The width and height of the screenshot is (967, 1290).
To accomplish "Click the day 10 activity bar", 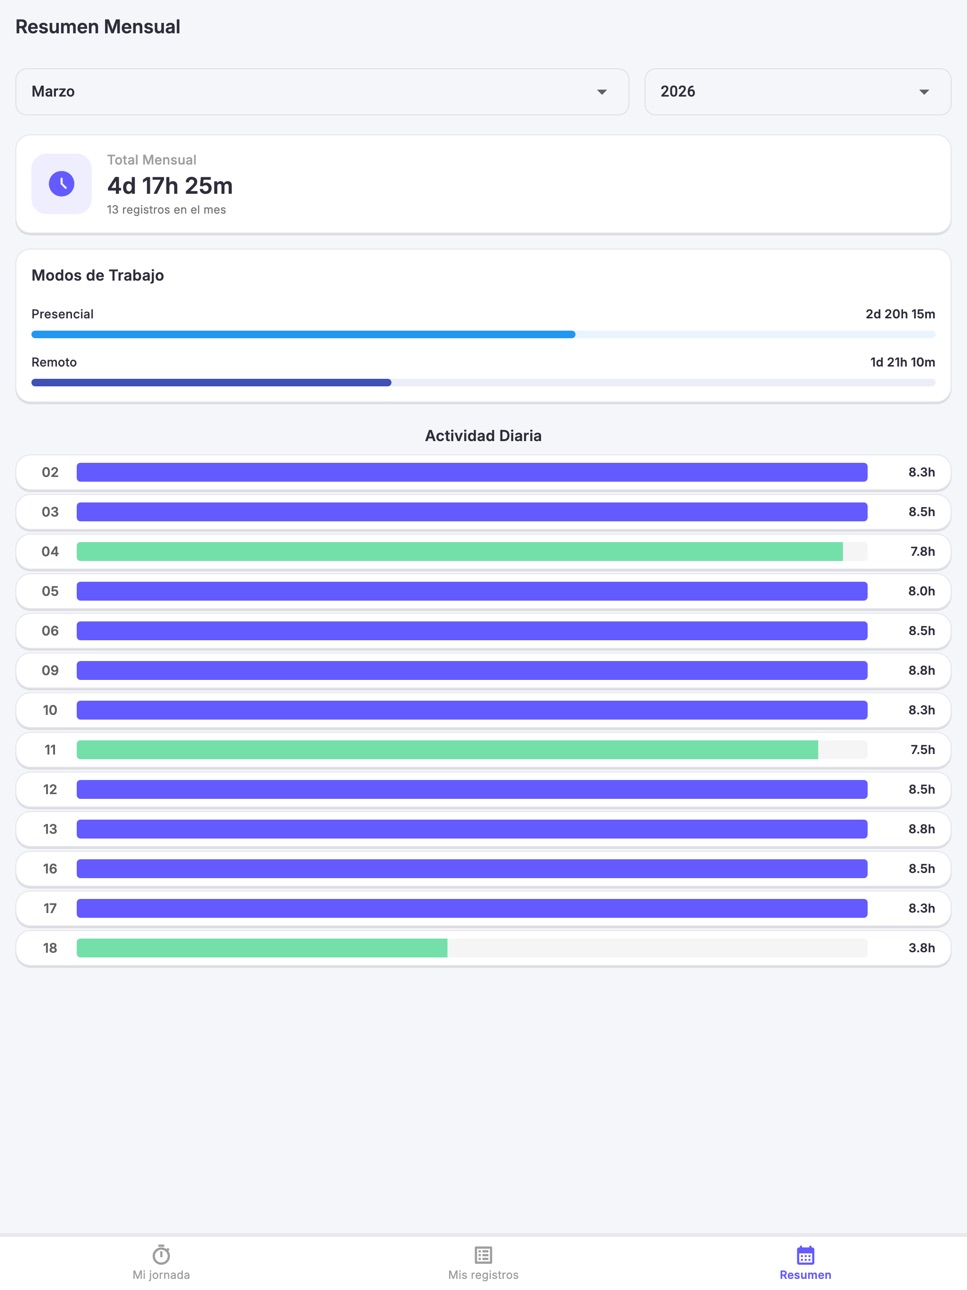I will pos(472,710).
